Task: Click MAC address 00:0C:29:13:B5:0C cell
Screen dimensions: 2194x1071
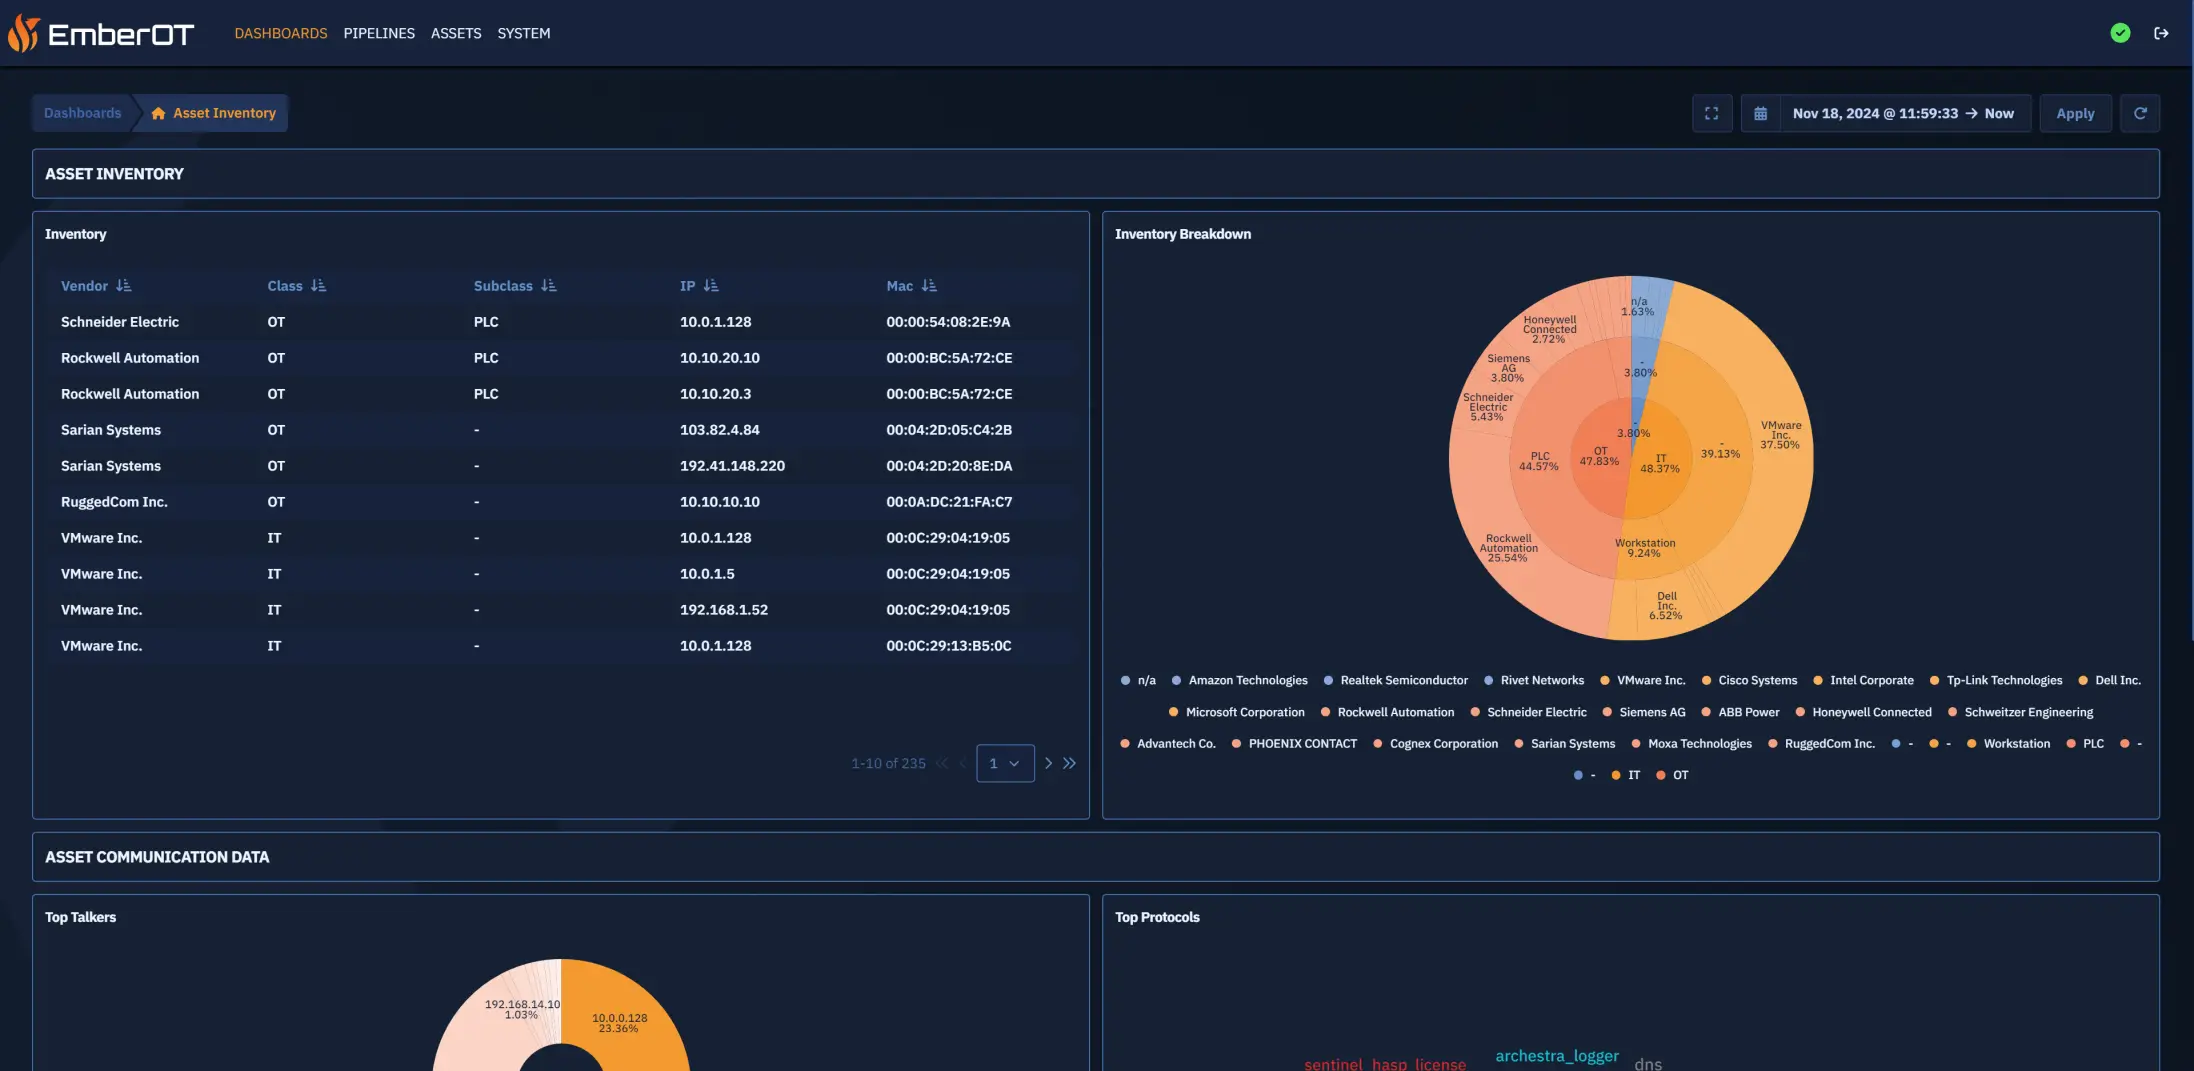Action: (x=948, y=646)
